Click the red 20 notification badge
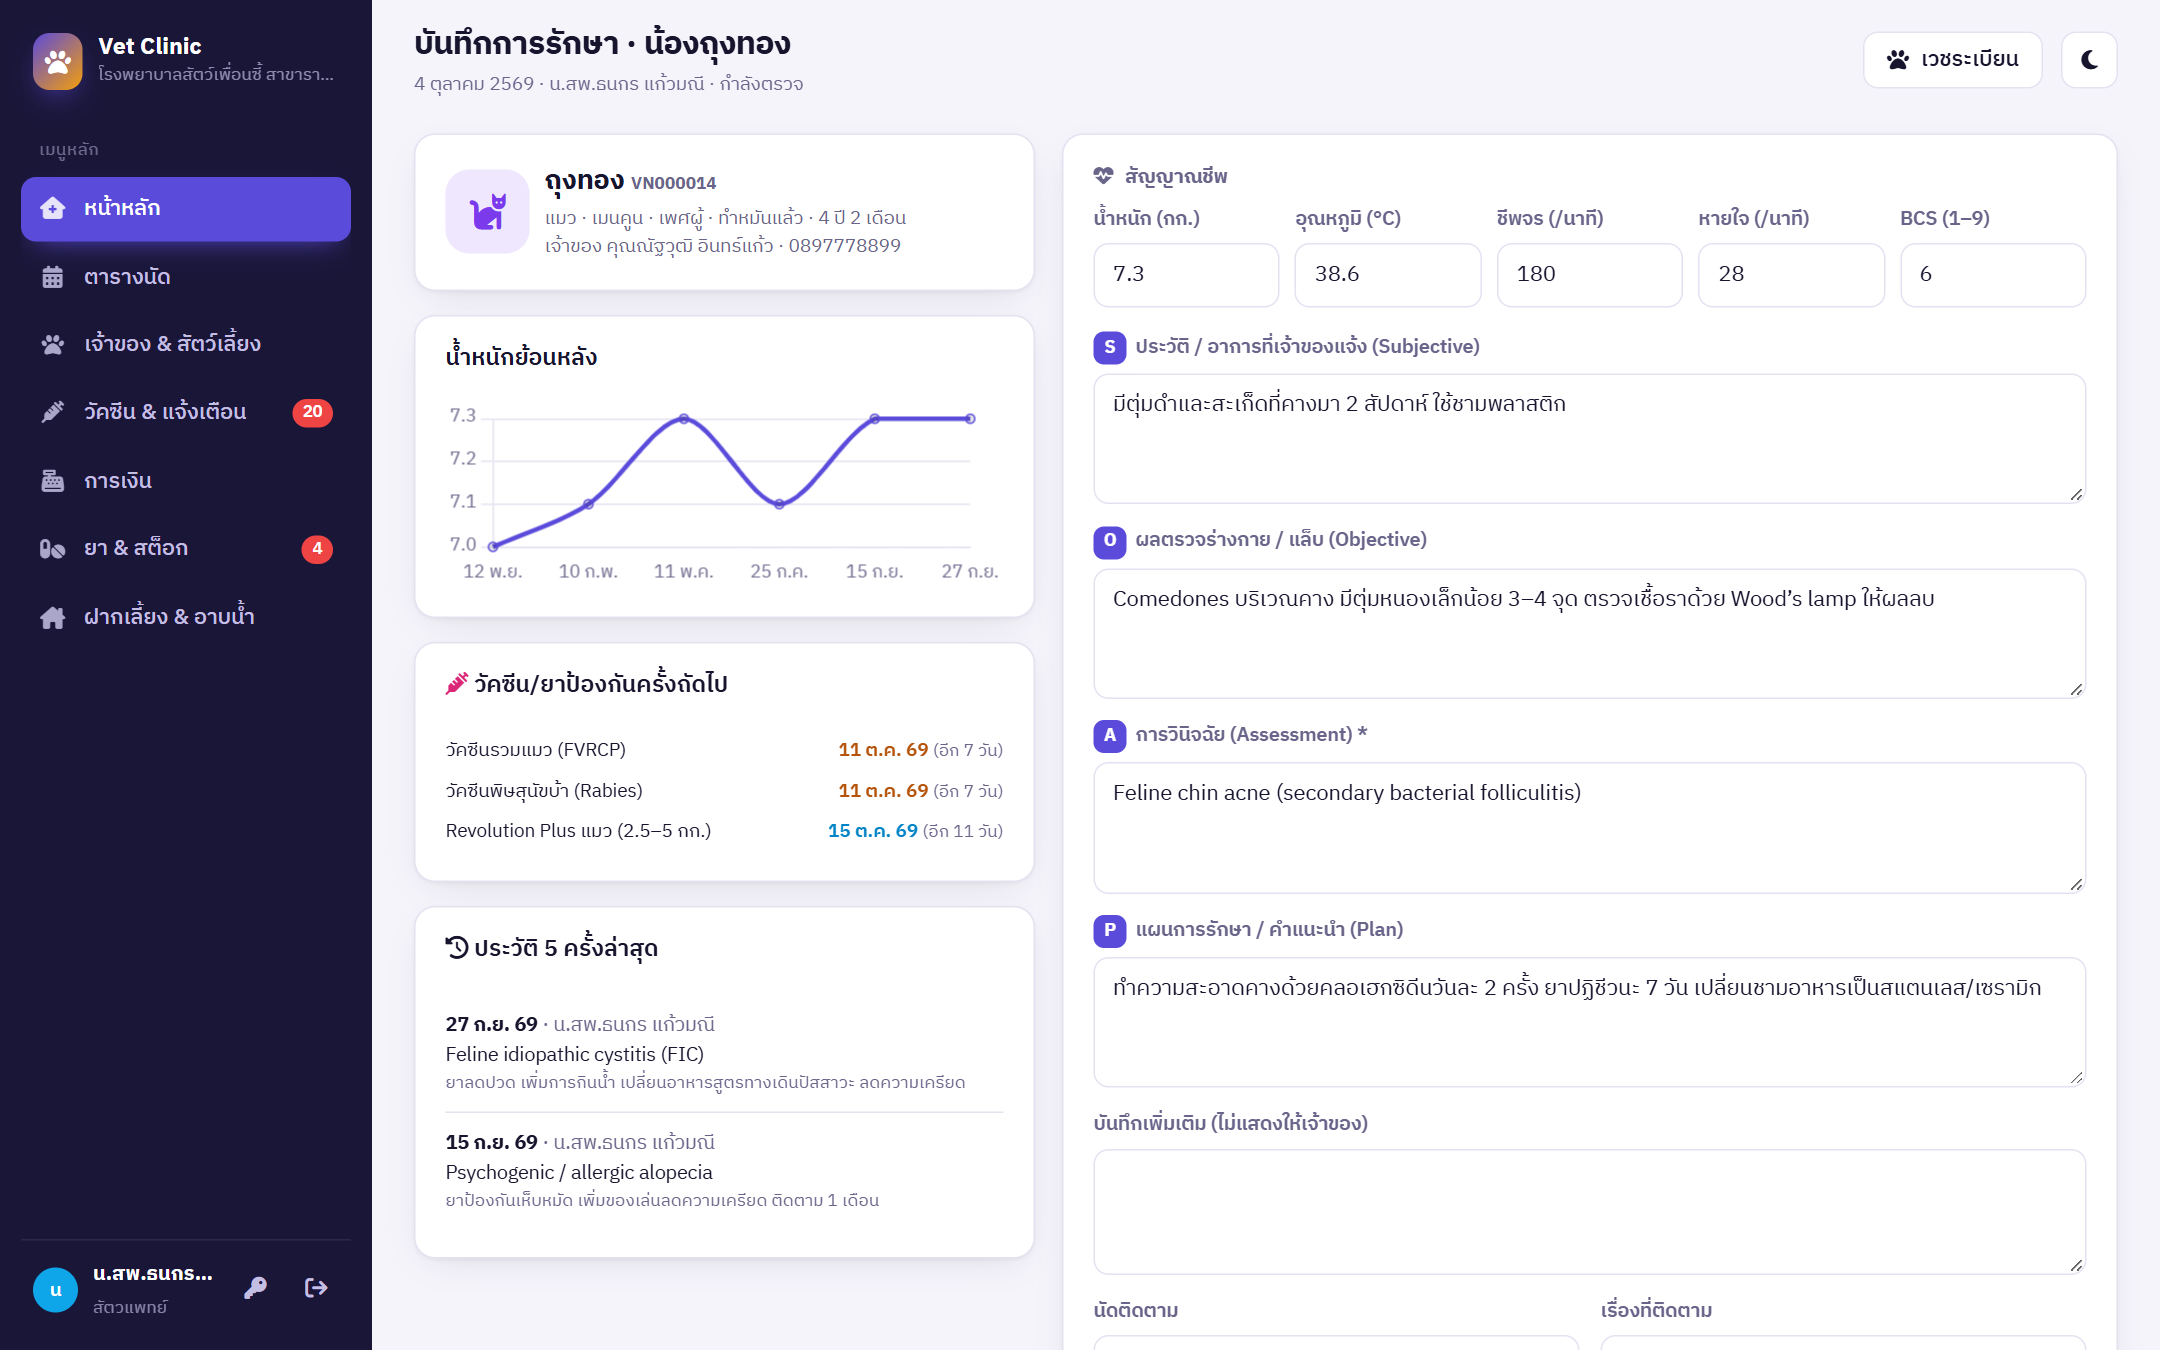The image size is (2160, 1350). point(312,412)
